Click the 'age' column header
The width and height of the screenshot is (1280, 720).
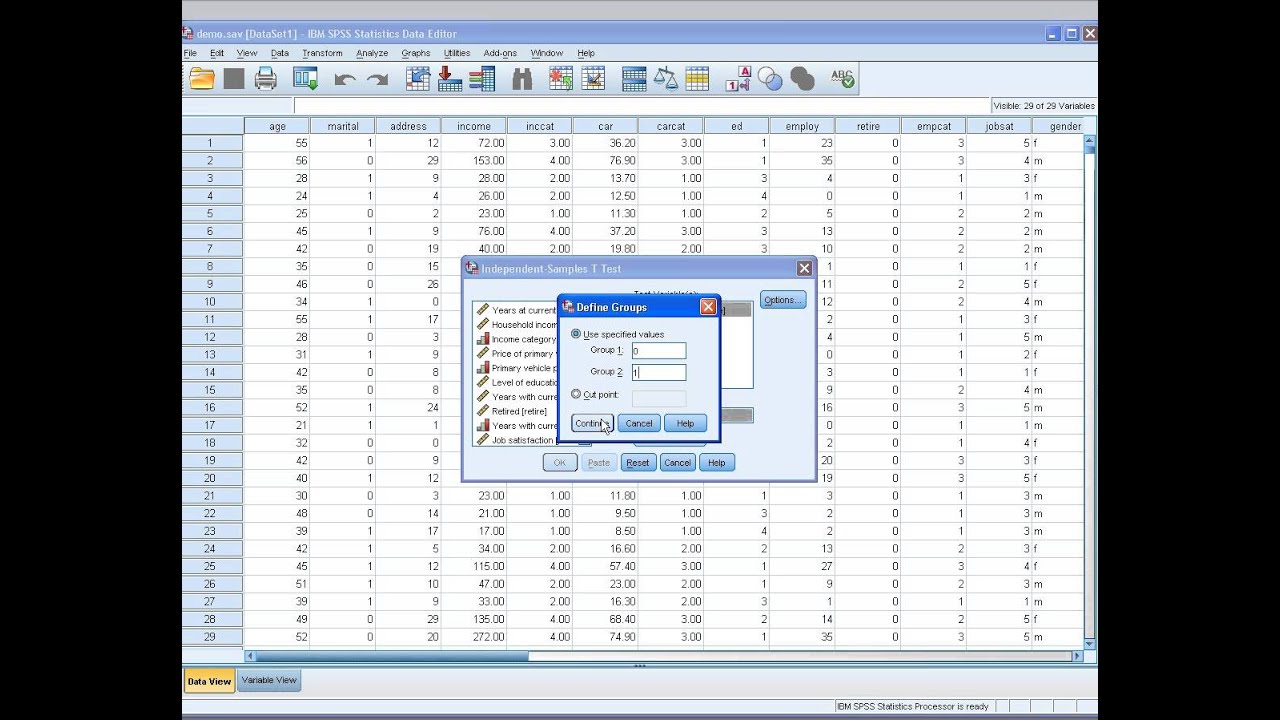(277, 126)
